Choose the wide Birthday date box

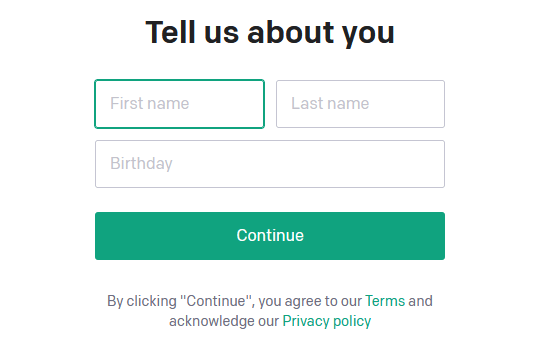(x=270, y=164)
